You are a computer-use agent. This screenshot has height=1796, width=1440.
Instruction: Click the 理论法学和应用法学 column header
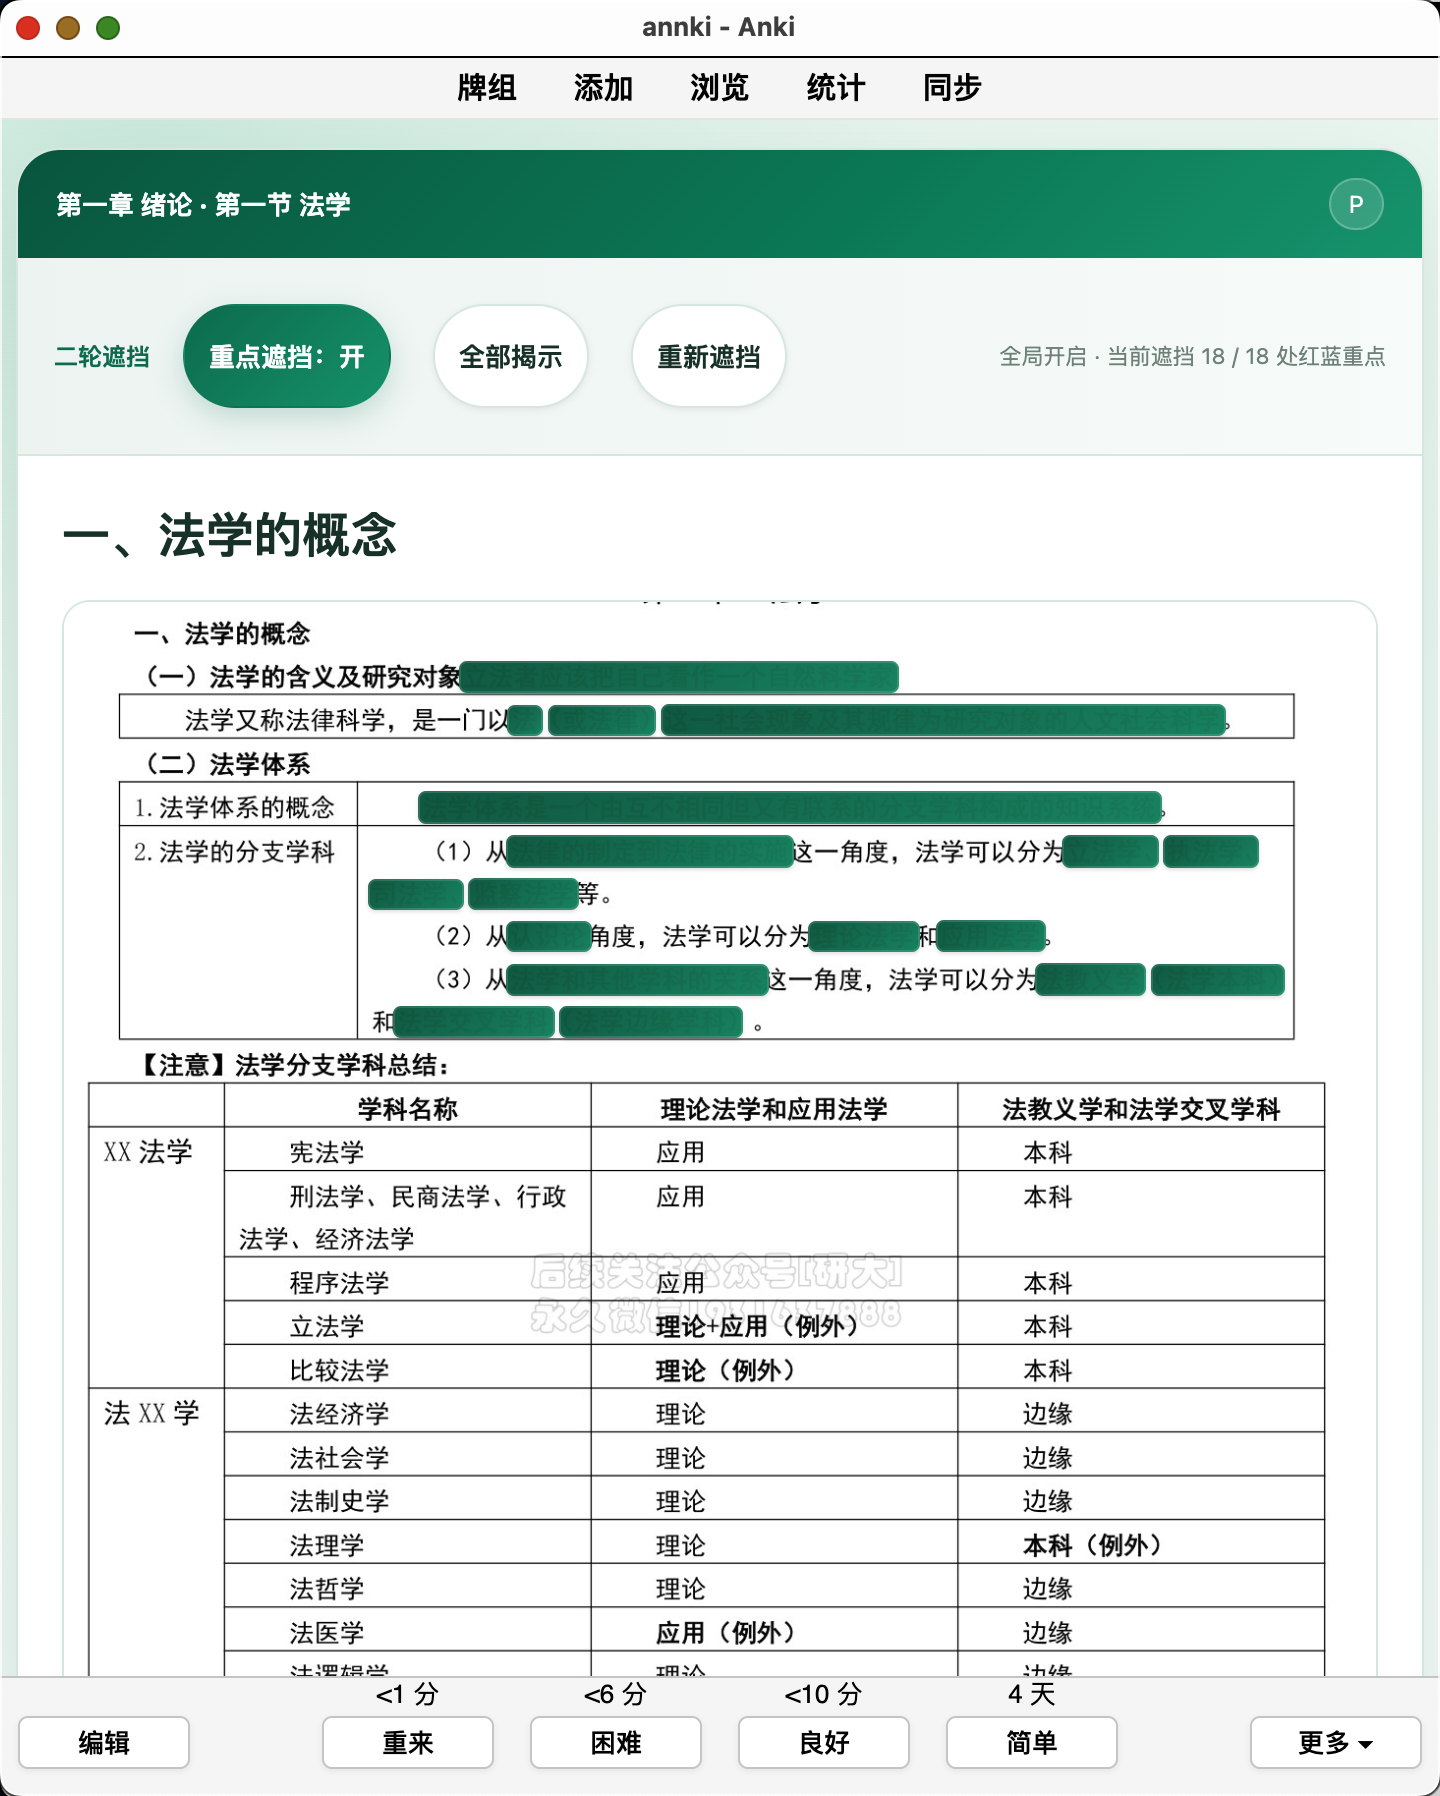point(774,1108)
